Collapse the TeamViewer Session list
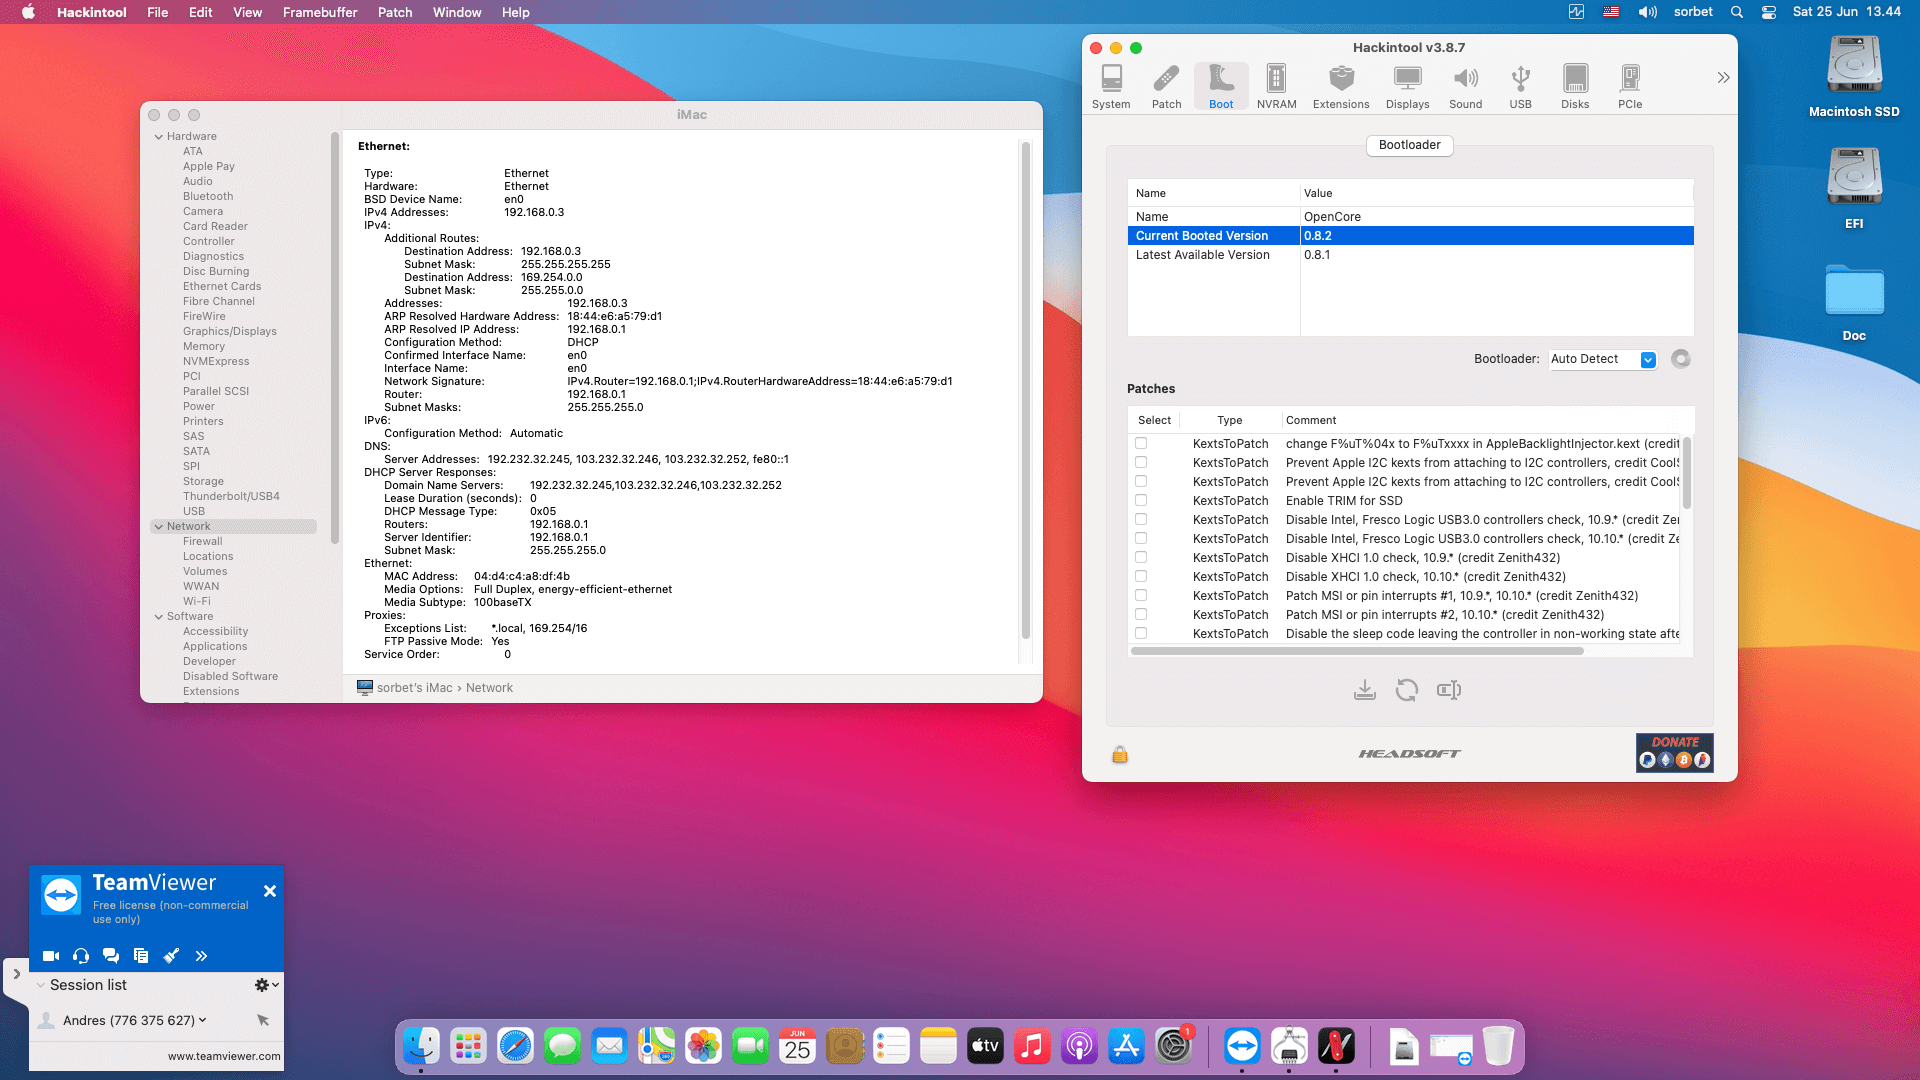 pyautogui.click(x=41, y=985)
